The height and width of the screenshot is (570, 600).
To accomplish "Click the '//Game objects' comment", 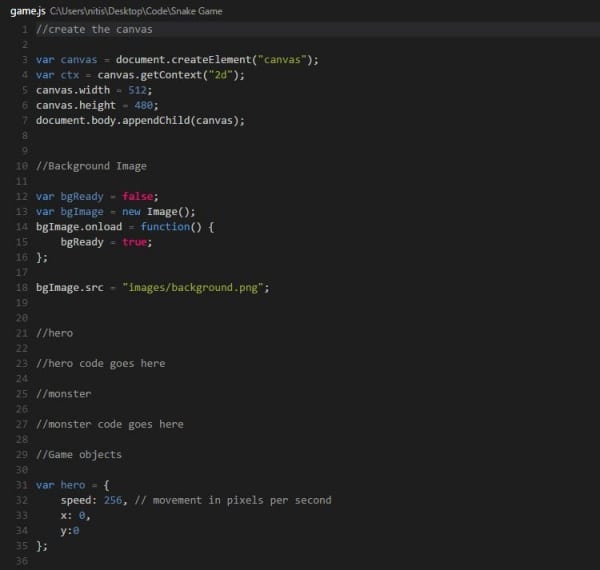I will coord(79,455).
